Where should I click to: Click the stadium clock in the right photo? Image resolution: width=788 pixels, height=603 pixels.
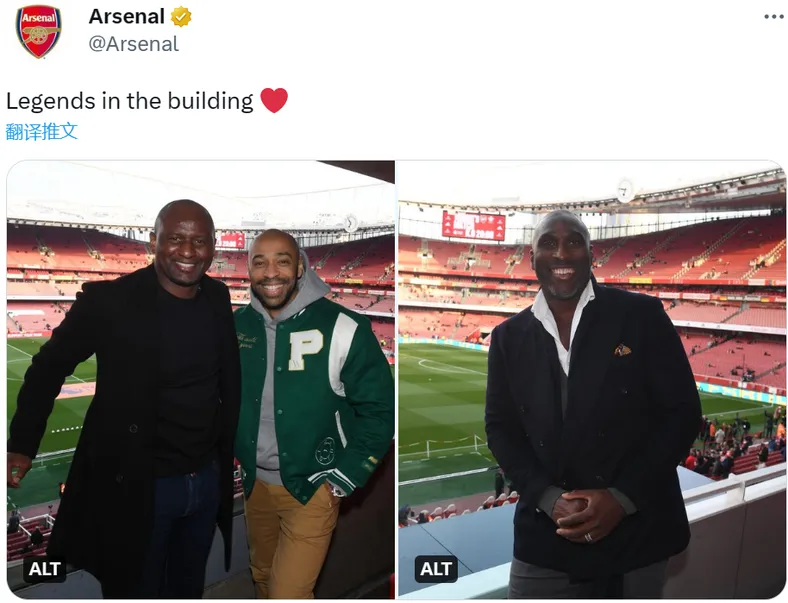tap(625, 190)
